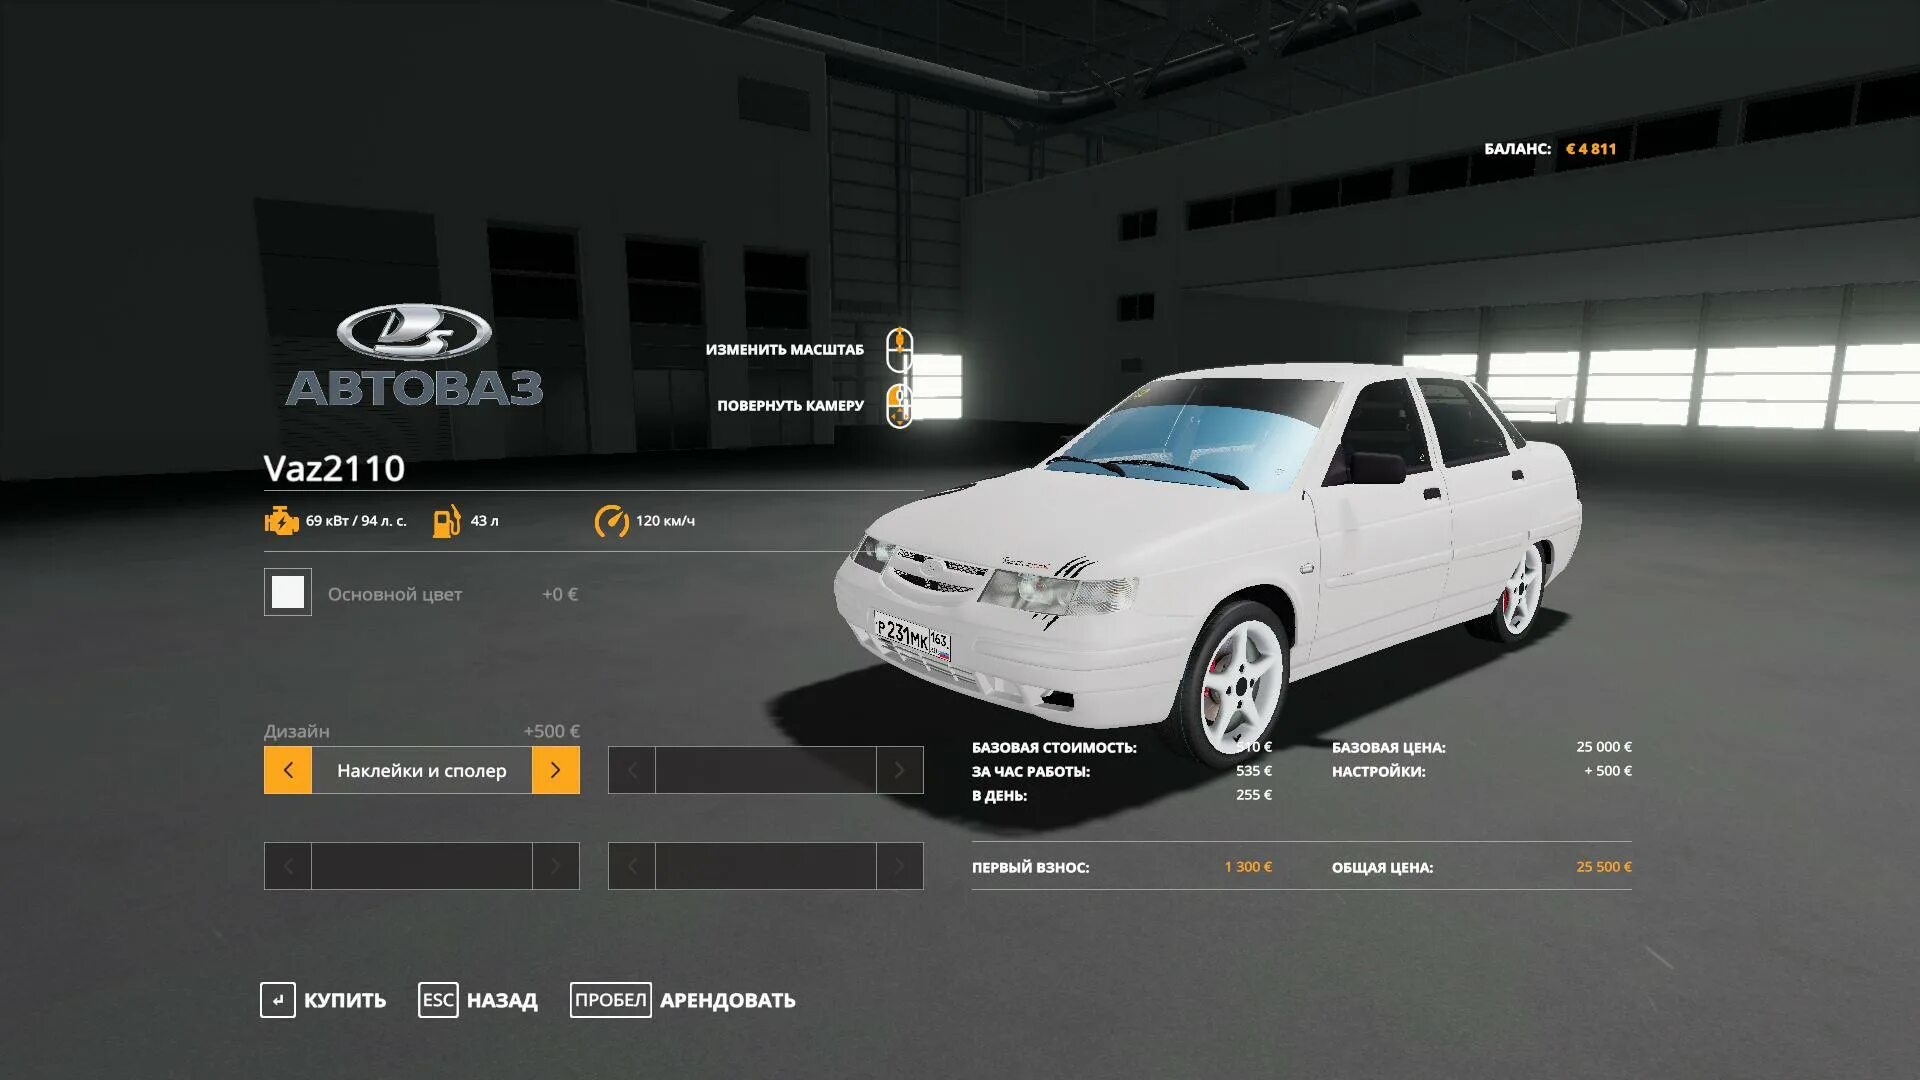Select previous design option with left arrow
Image resolution: width=1920 pixels, height=1080 pixels.
point(288,770)
